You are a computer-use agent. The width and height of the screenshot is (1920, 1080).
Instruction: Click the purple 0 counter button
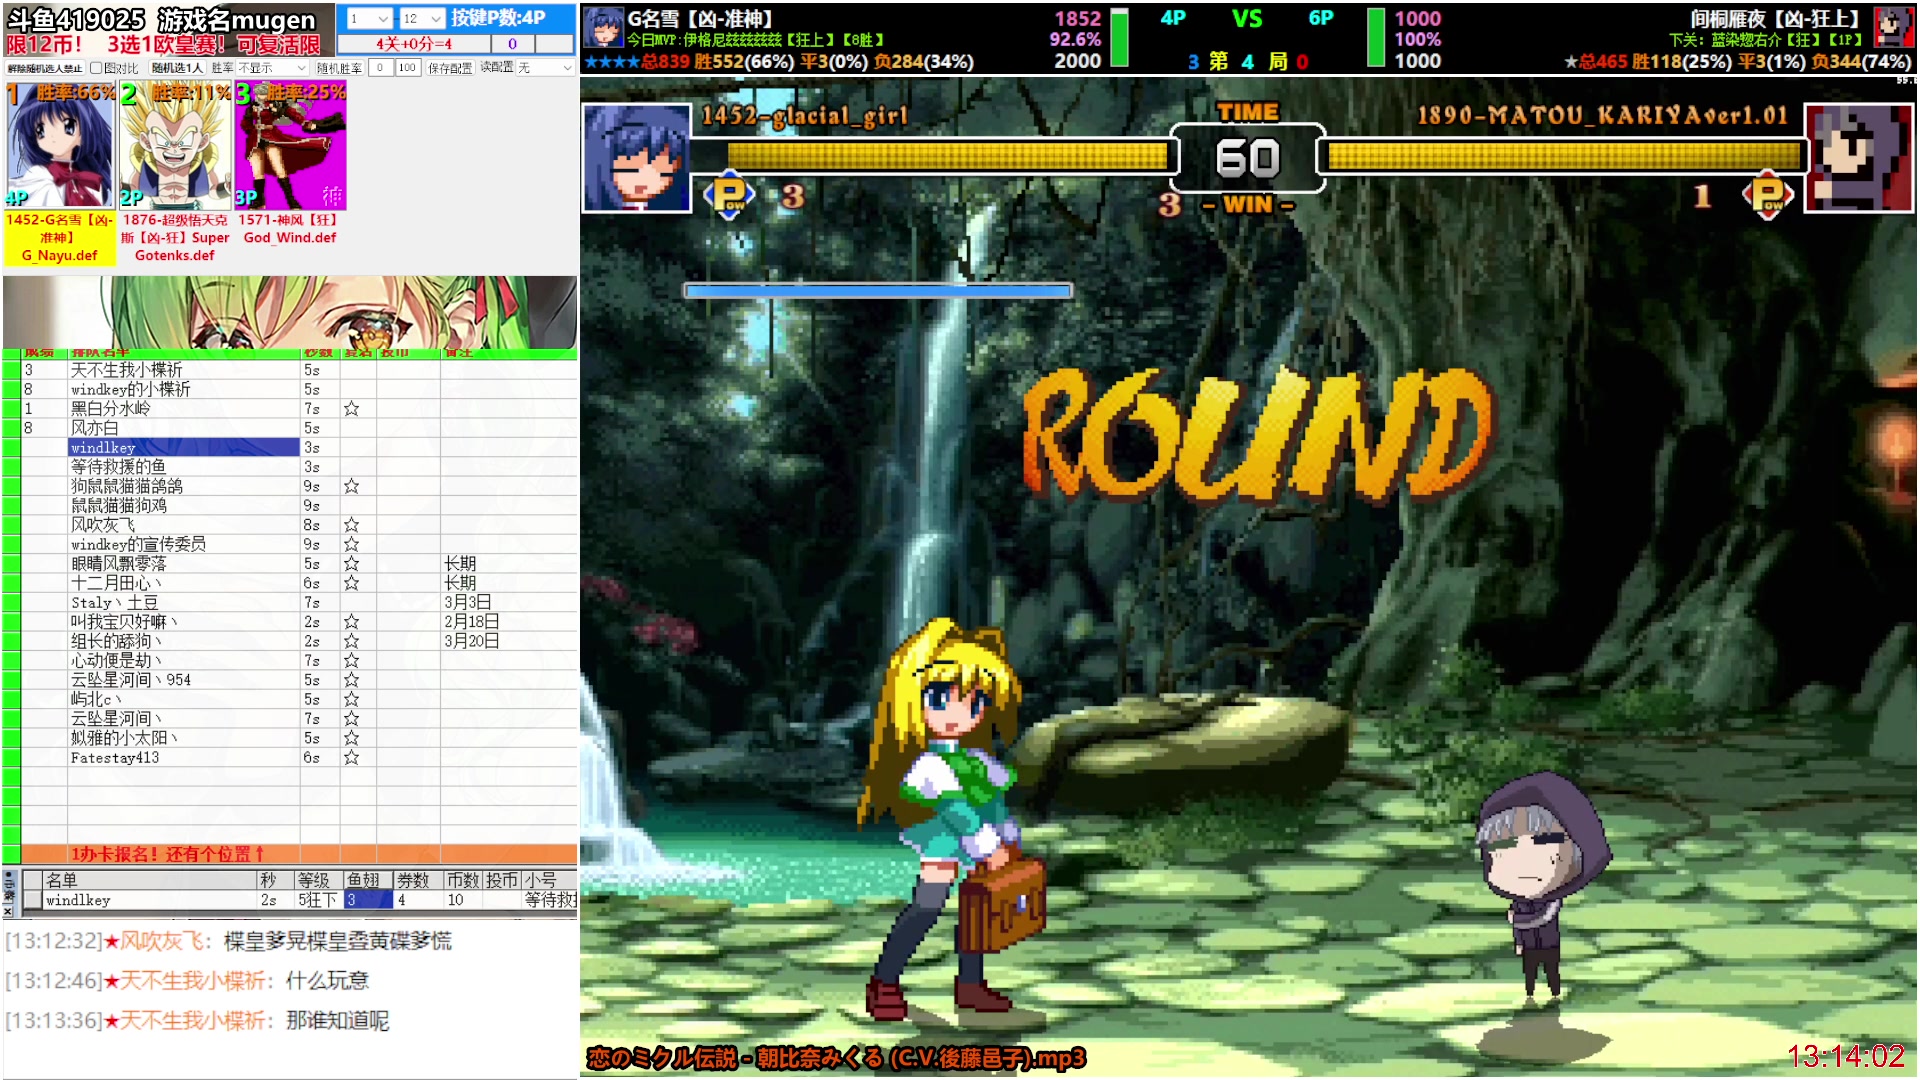pos(513,44)
